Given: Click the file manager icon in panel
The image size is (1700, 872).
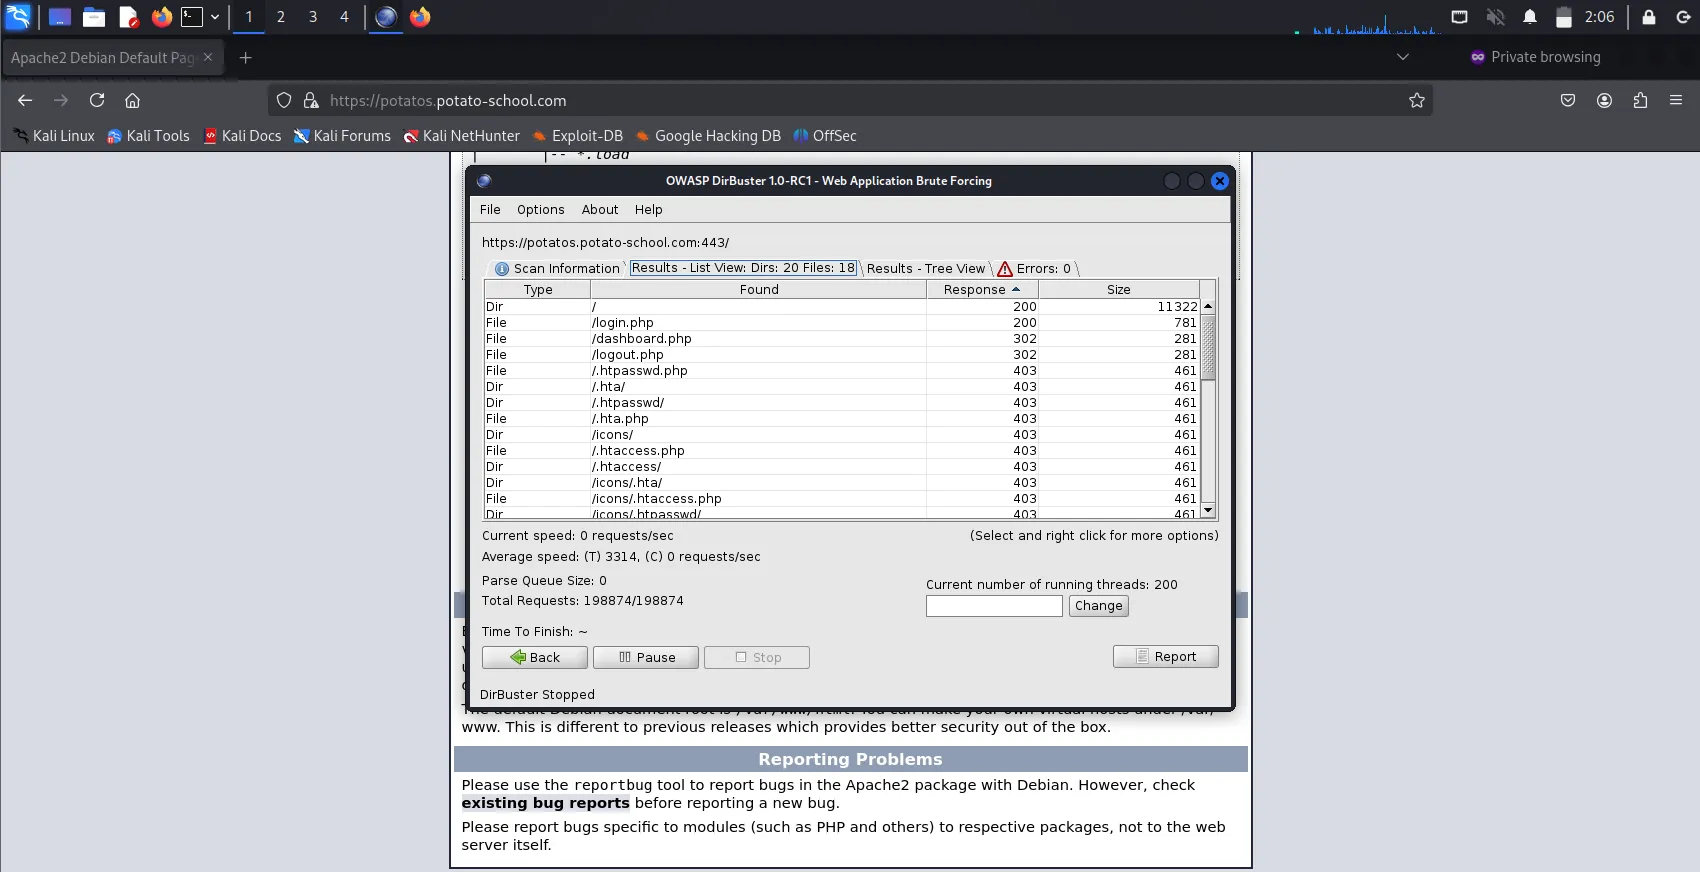Looking at the screenshot, I should pos(94,17).
